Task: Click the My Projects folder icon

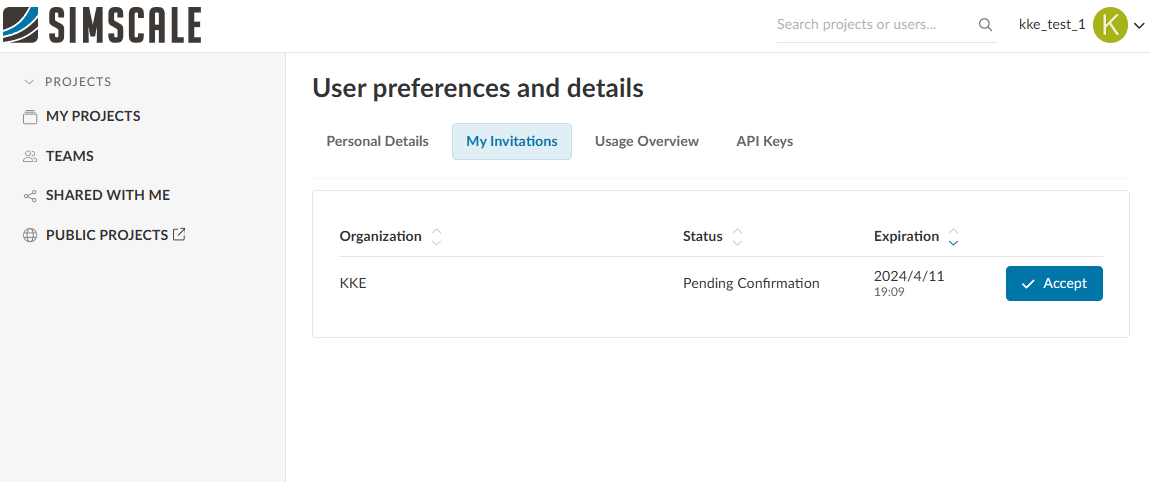Action: 30,117
